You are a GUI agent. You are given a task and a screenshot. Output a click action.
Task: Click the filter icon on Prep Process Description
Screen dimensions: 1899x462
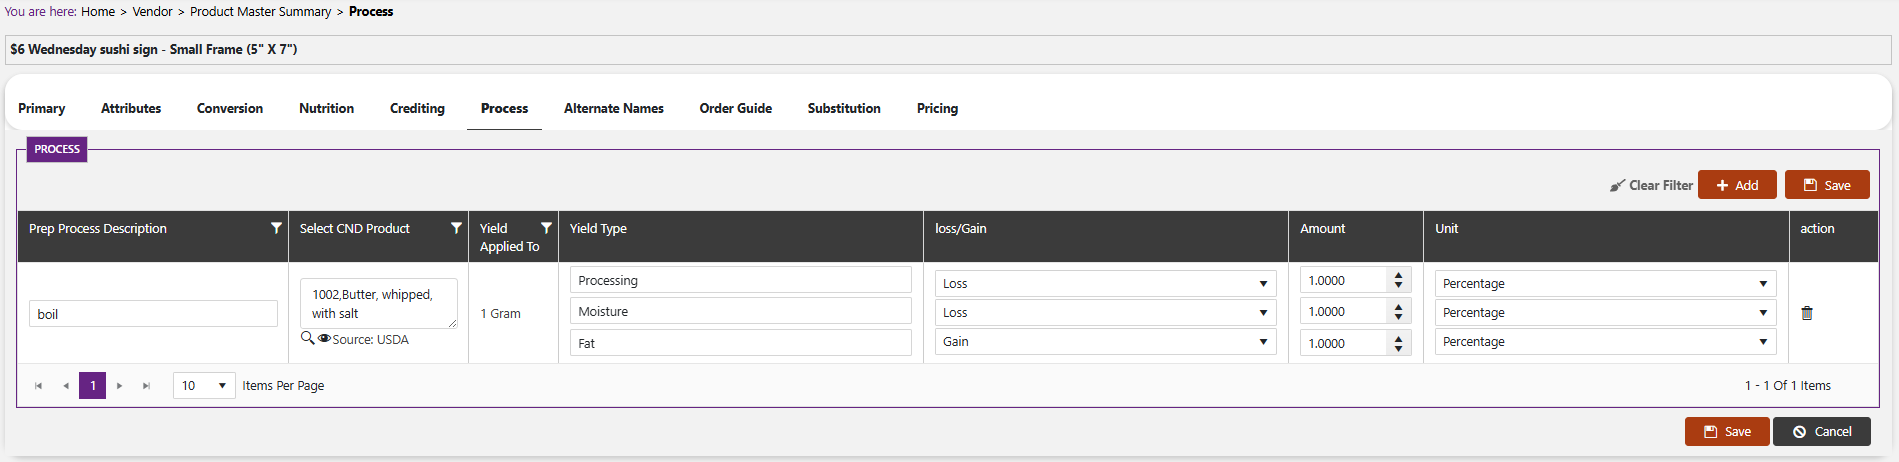tap(276, 228)
